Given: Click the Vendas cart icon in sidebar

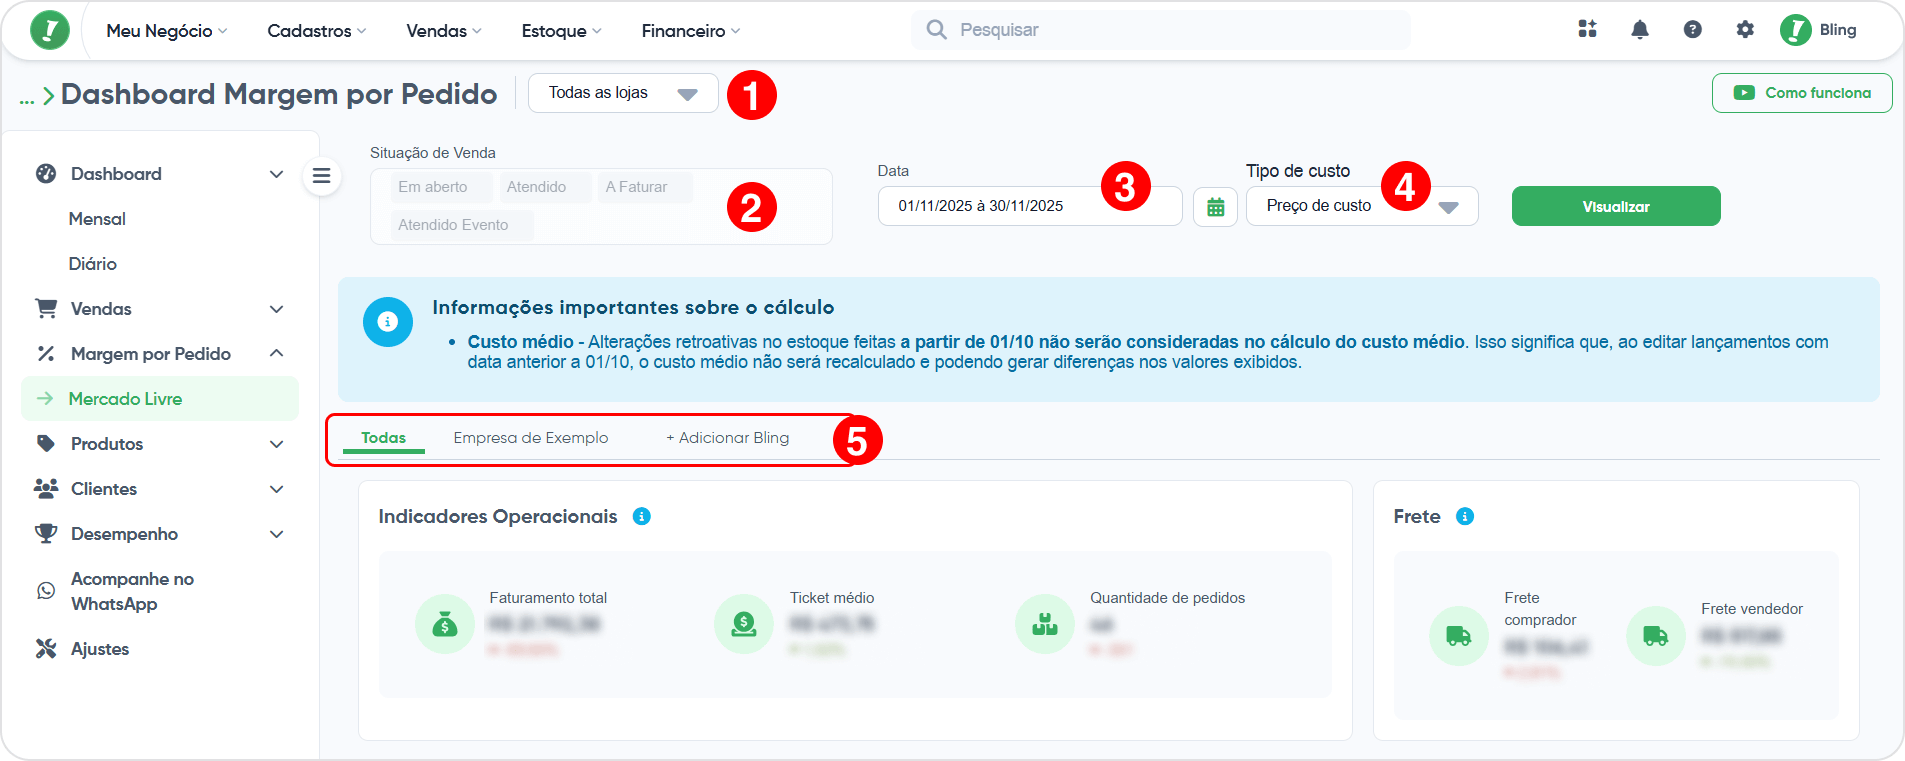Looking at the screenshot, I should coord(46,309).
